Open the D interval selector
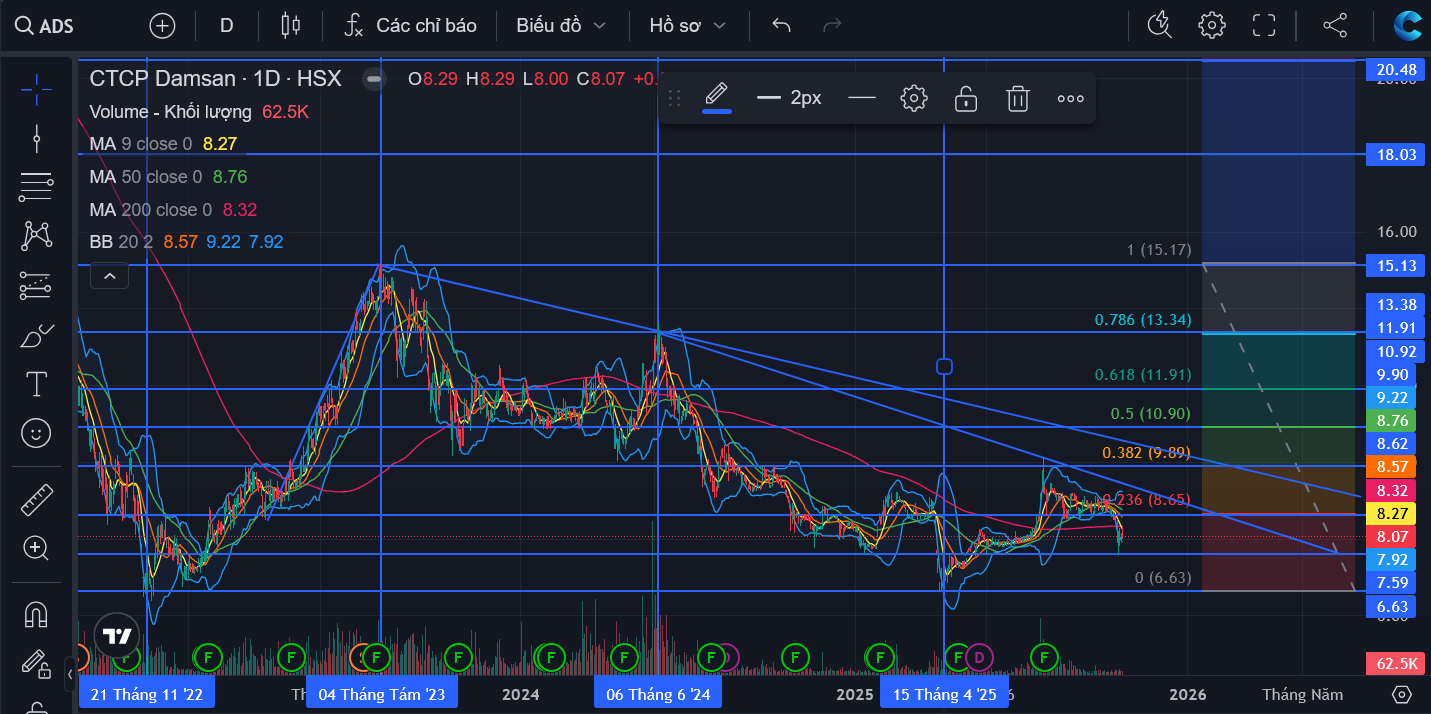 click(x=227, y=26)
